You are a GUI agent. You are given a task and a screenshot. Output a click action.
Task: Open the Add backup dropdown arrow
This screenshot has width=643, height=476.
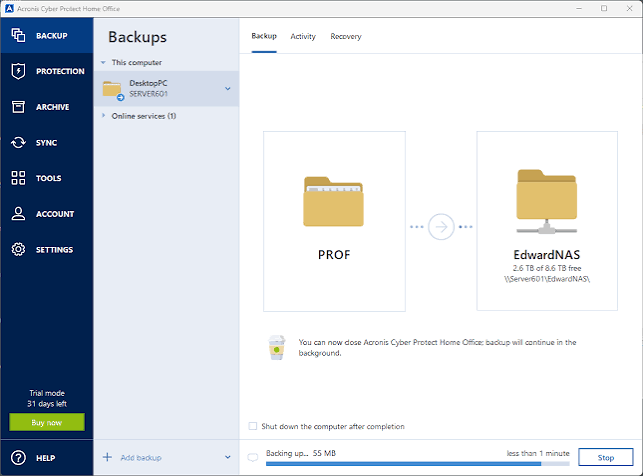tap(228, 457)
